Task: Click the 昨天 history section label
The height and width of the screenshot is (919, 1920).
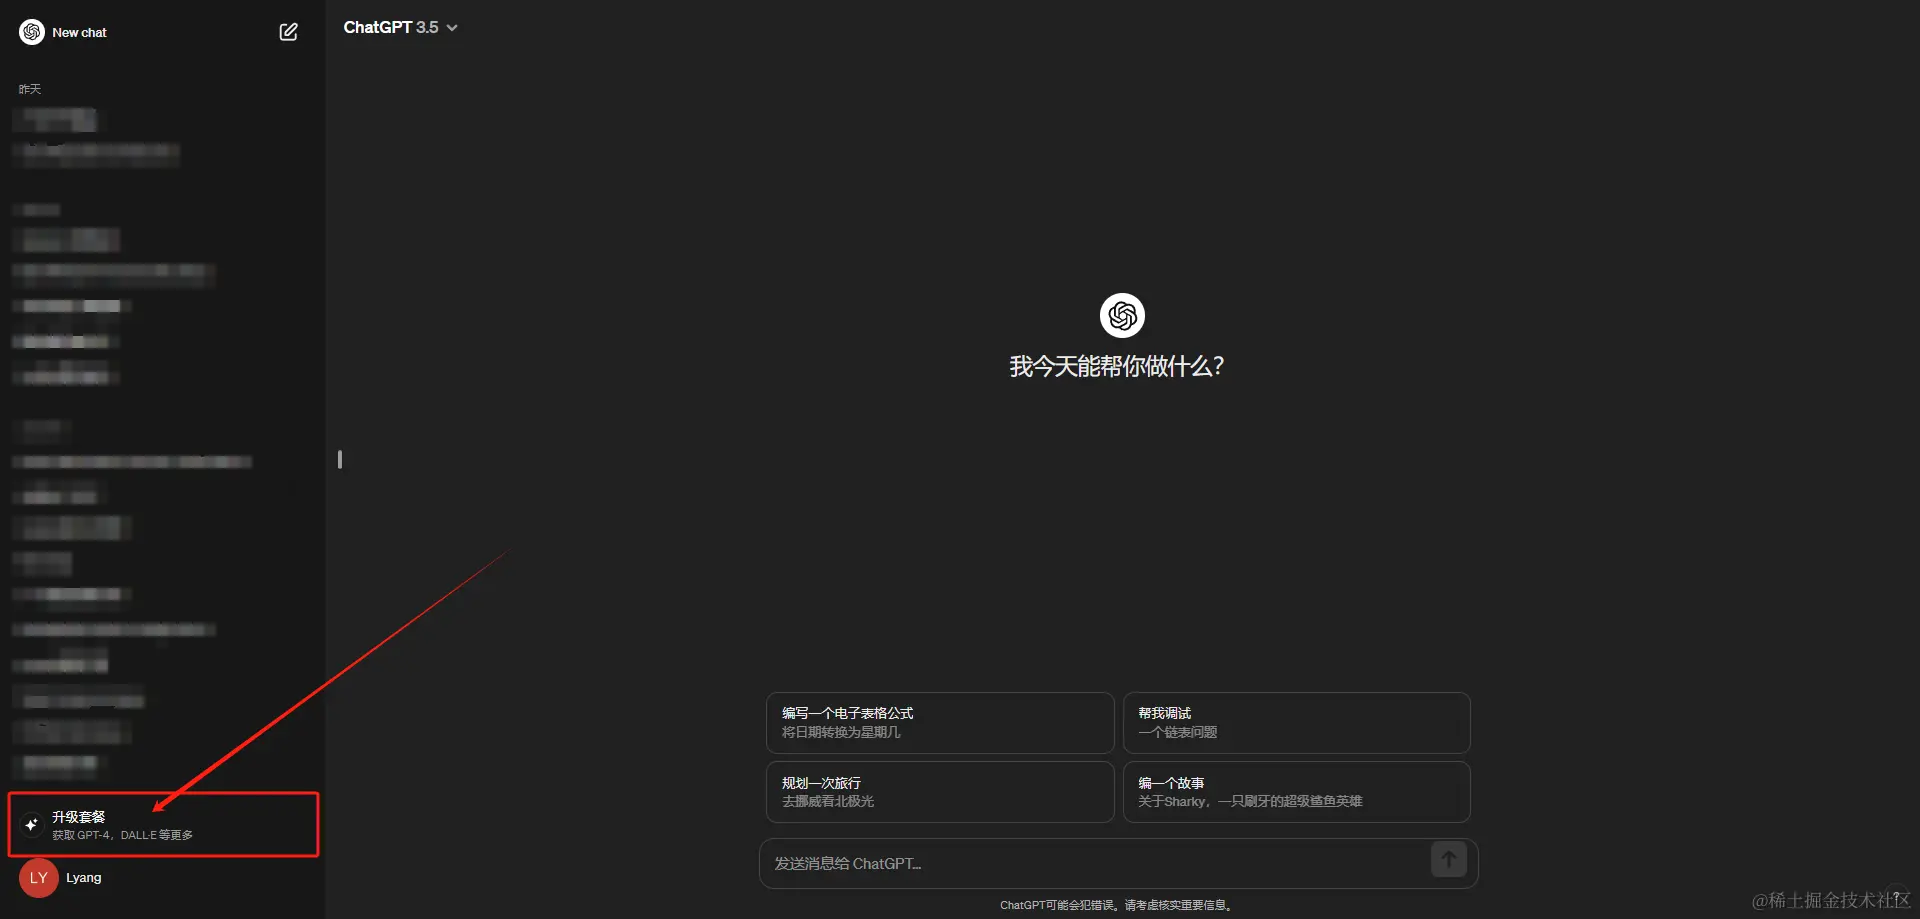Action: pos(30,89)
